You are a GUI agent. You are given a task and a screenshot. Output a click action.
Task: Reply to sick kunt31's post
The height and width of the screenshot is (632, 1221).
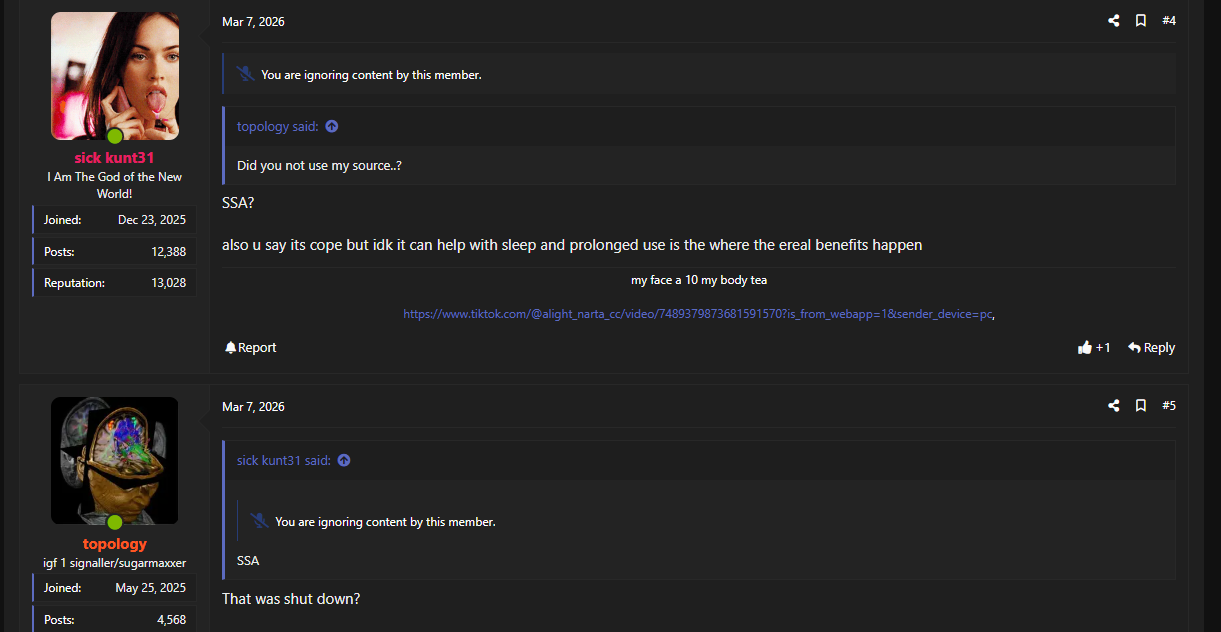tap(1151, 348)
